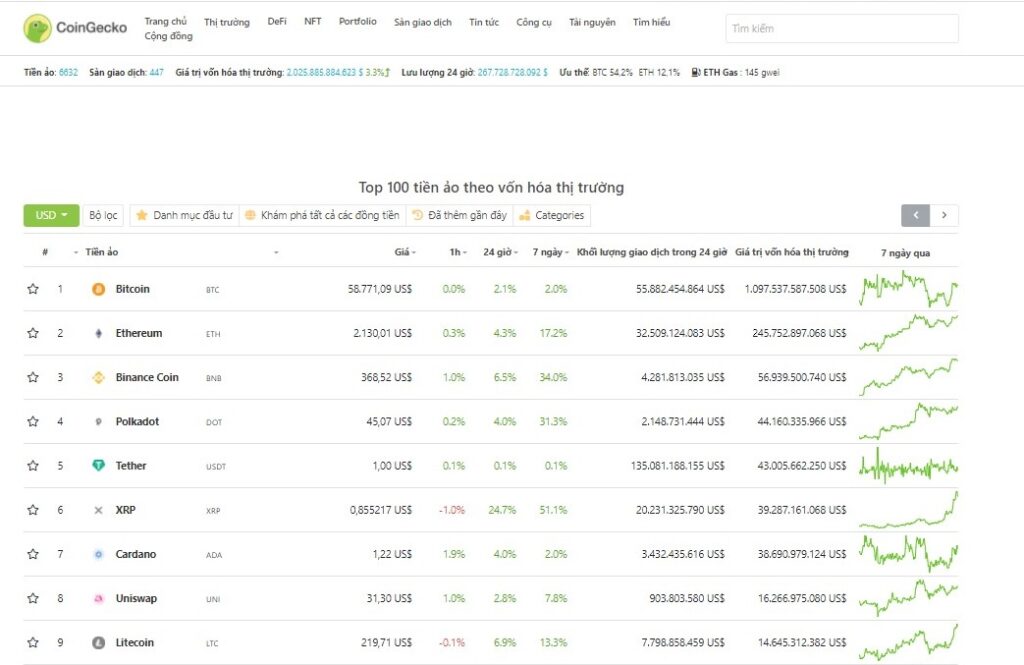Click the Cardano coin icon
Image resolution: width=1024 pixels, height=665 pixels.
[x=99, y=555]
